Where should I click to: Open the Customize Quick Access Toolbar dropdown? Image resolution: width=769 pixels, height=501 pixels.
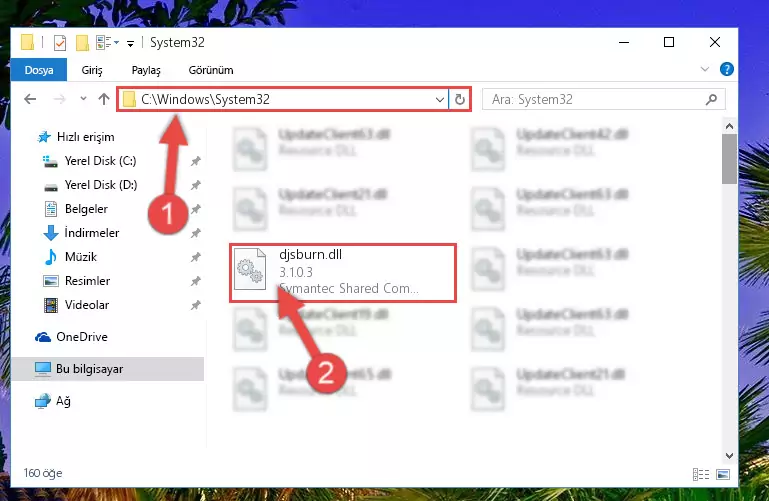pos(130,44)
